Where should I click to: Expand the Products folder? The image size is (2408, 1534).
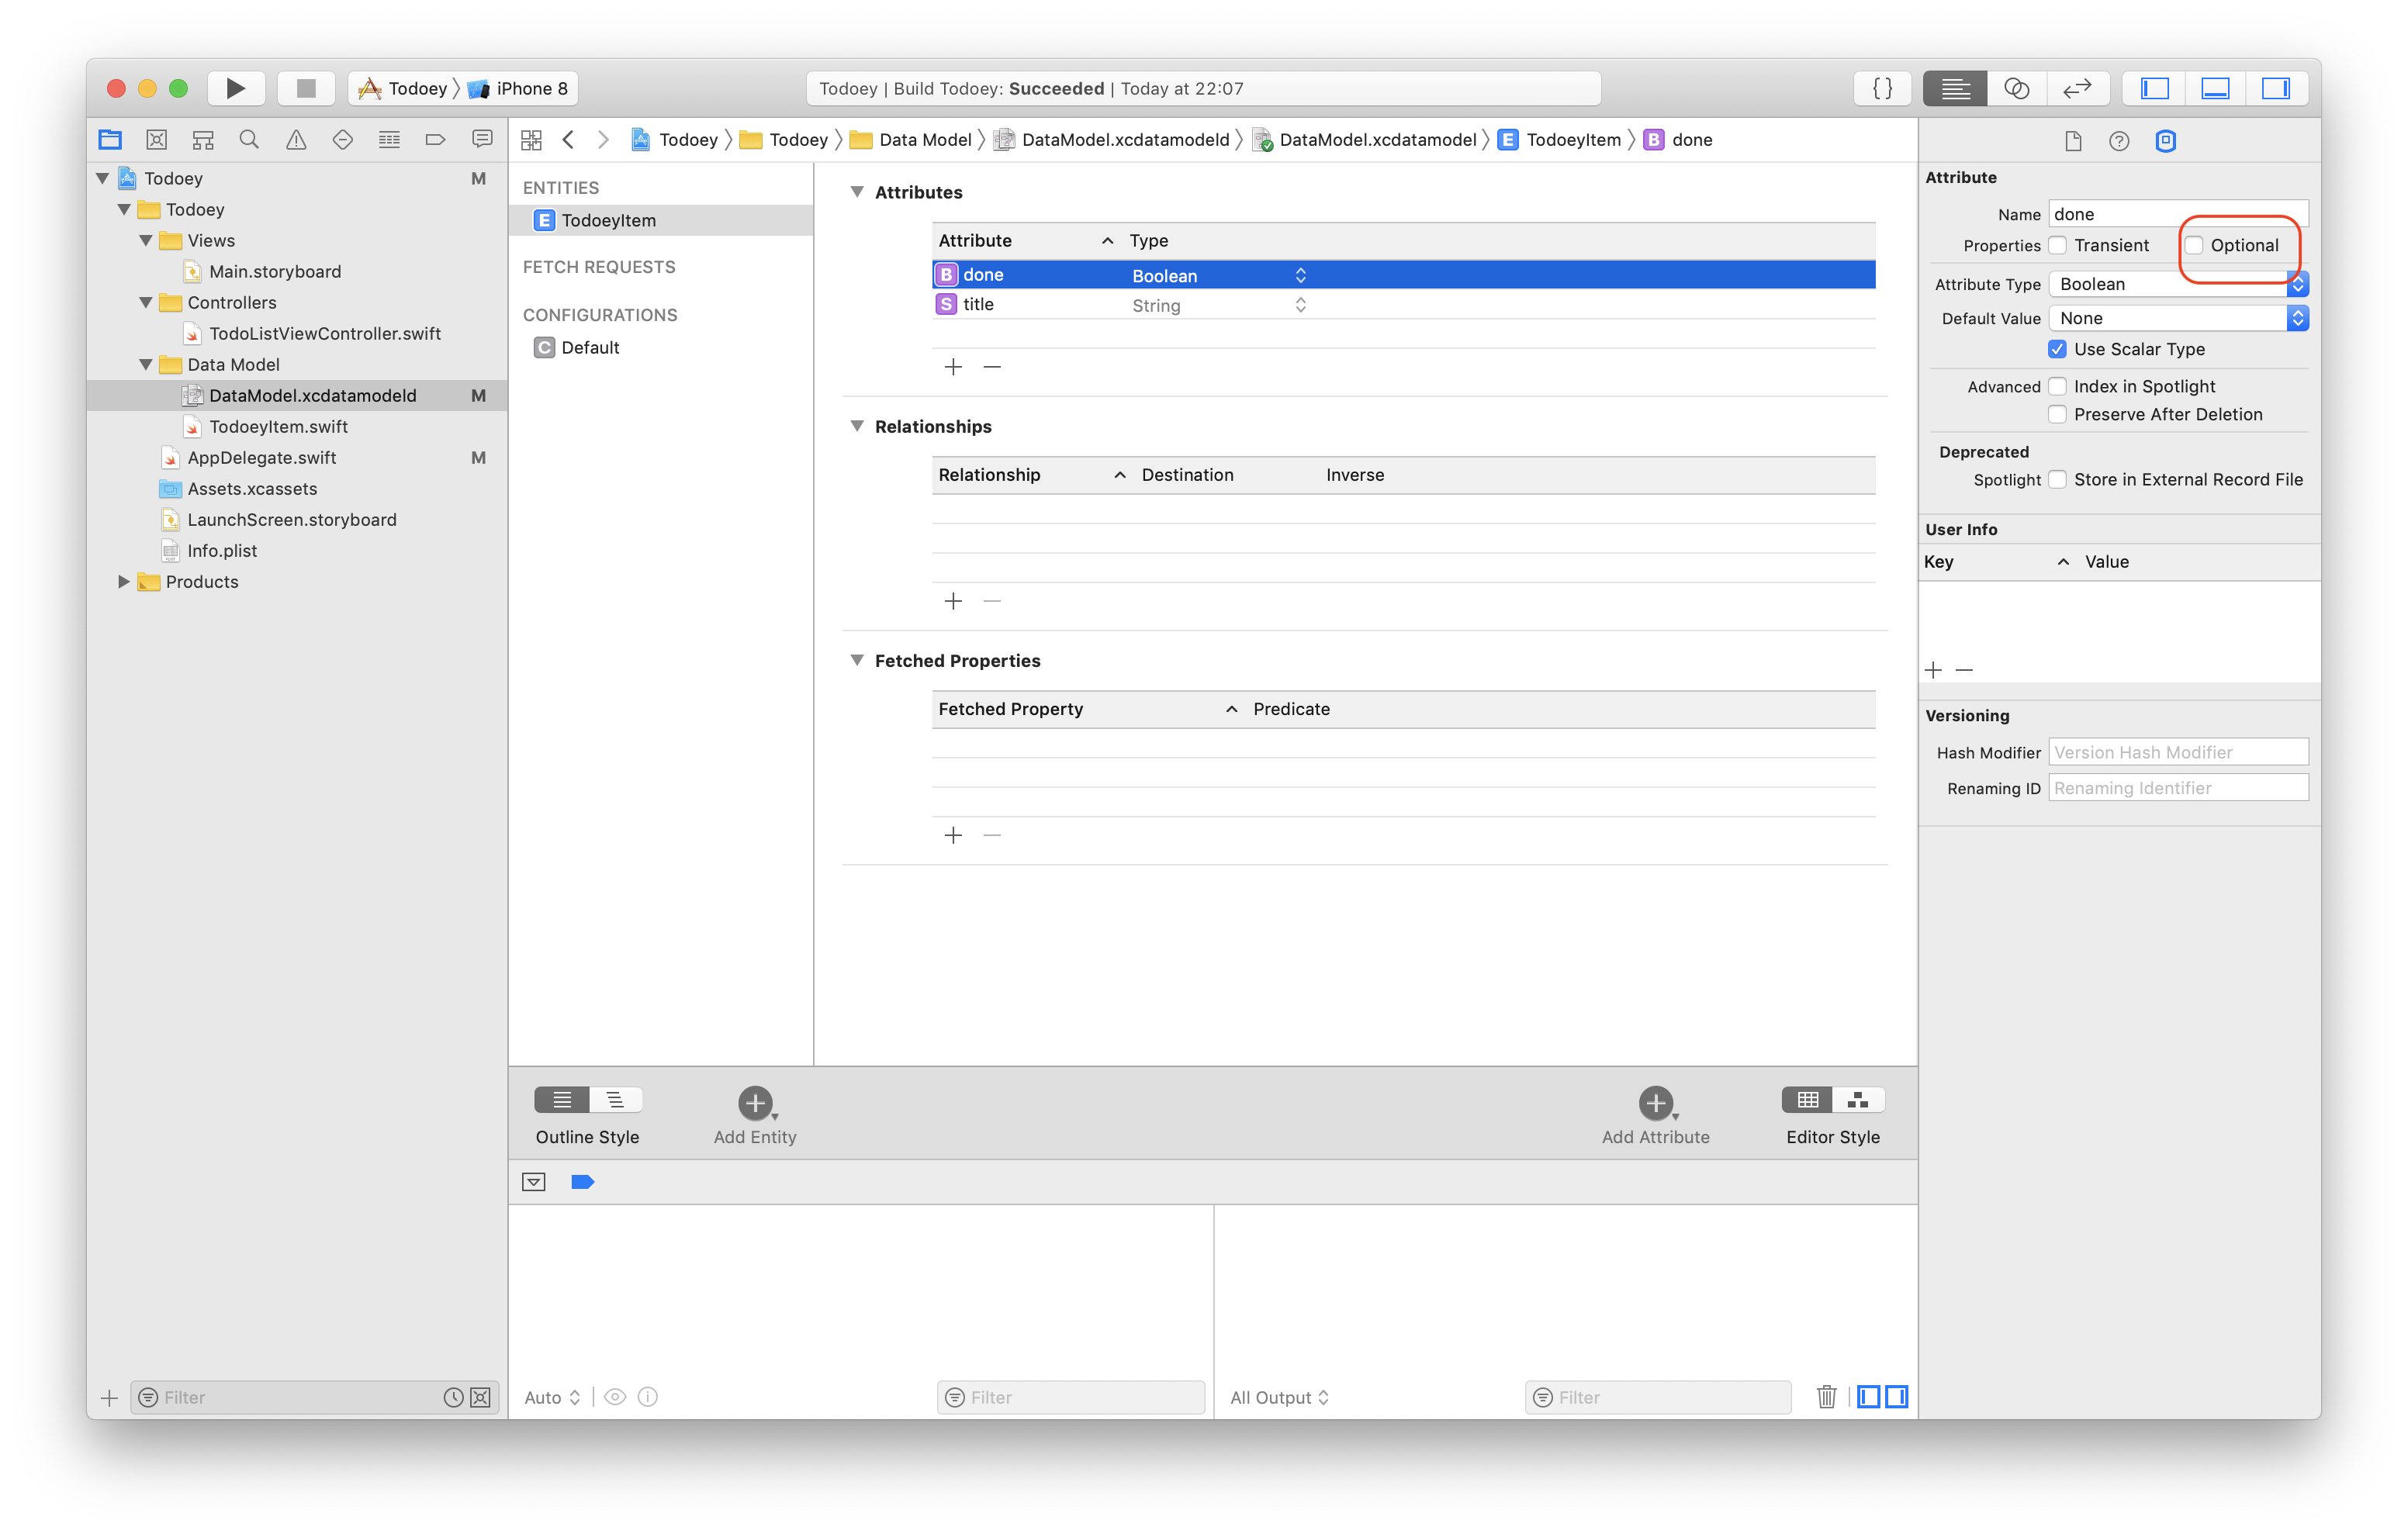point(124,582)
